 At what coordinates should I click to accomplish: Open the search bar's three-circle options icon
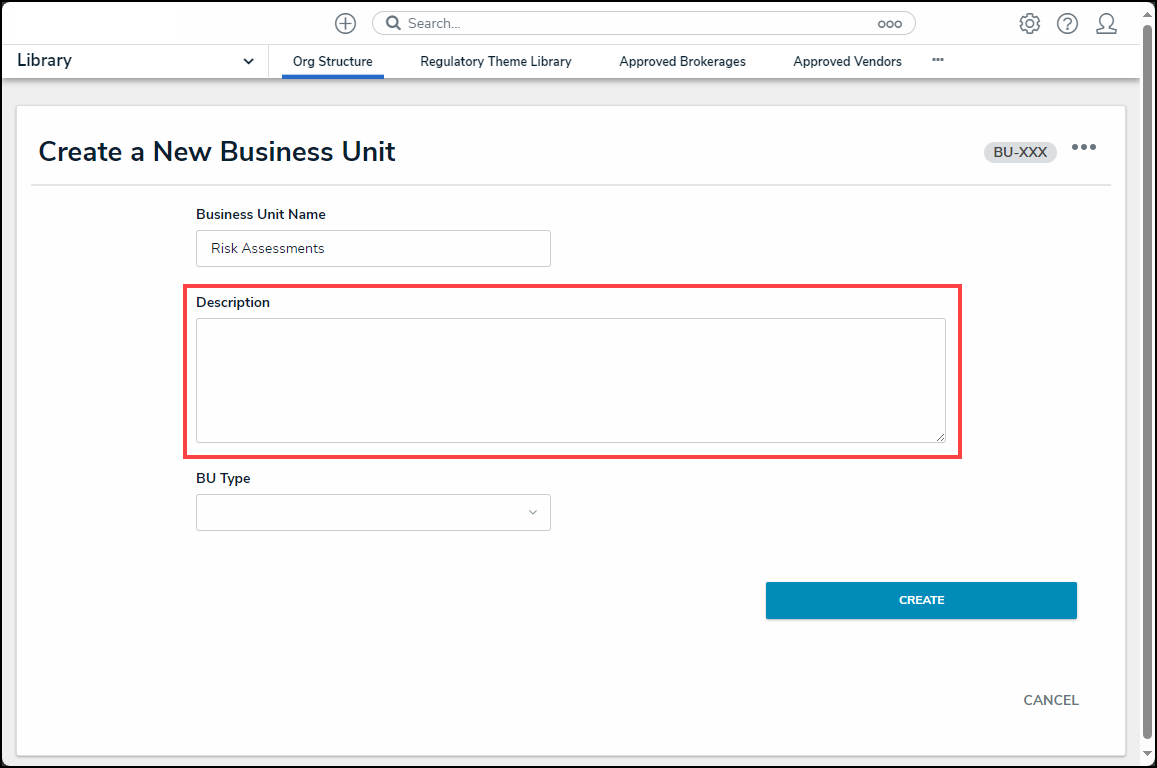889,24
